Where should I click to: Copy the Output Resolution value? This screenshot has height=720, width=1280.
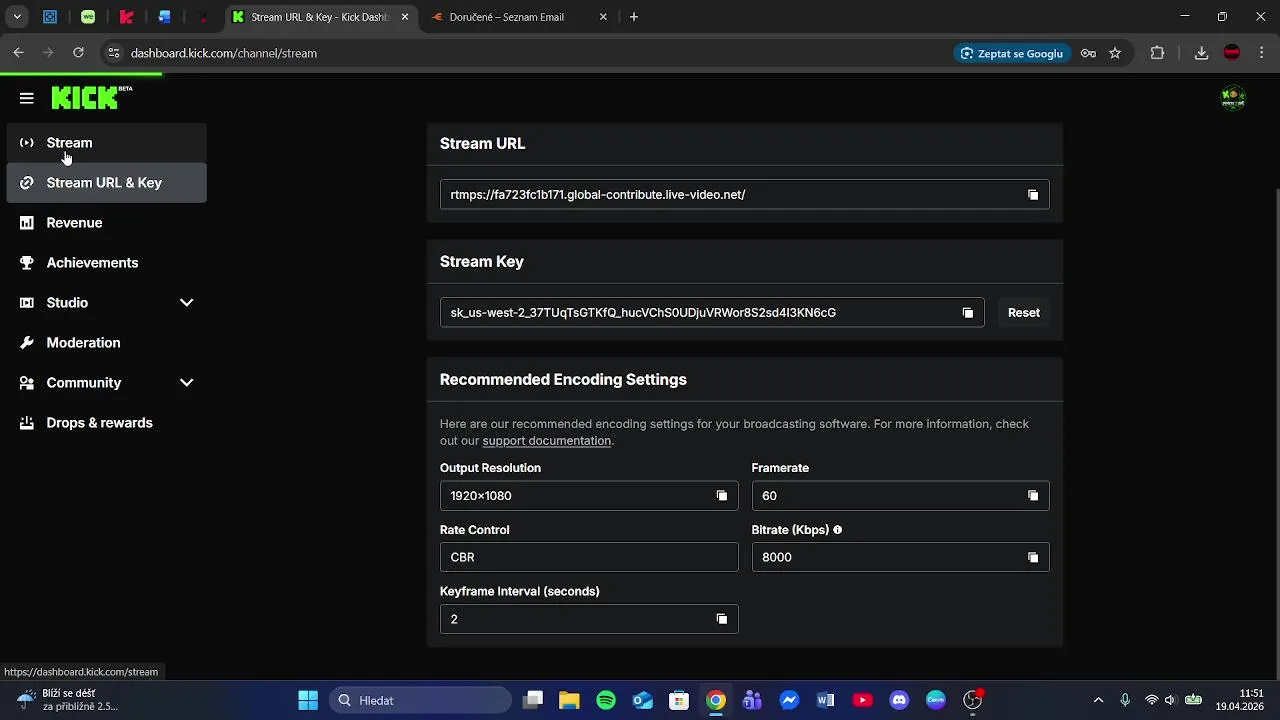coord(721,496)
